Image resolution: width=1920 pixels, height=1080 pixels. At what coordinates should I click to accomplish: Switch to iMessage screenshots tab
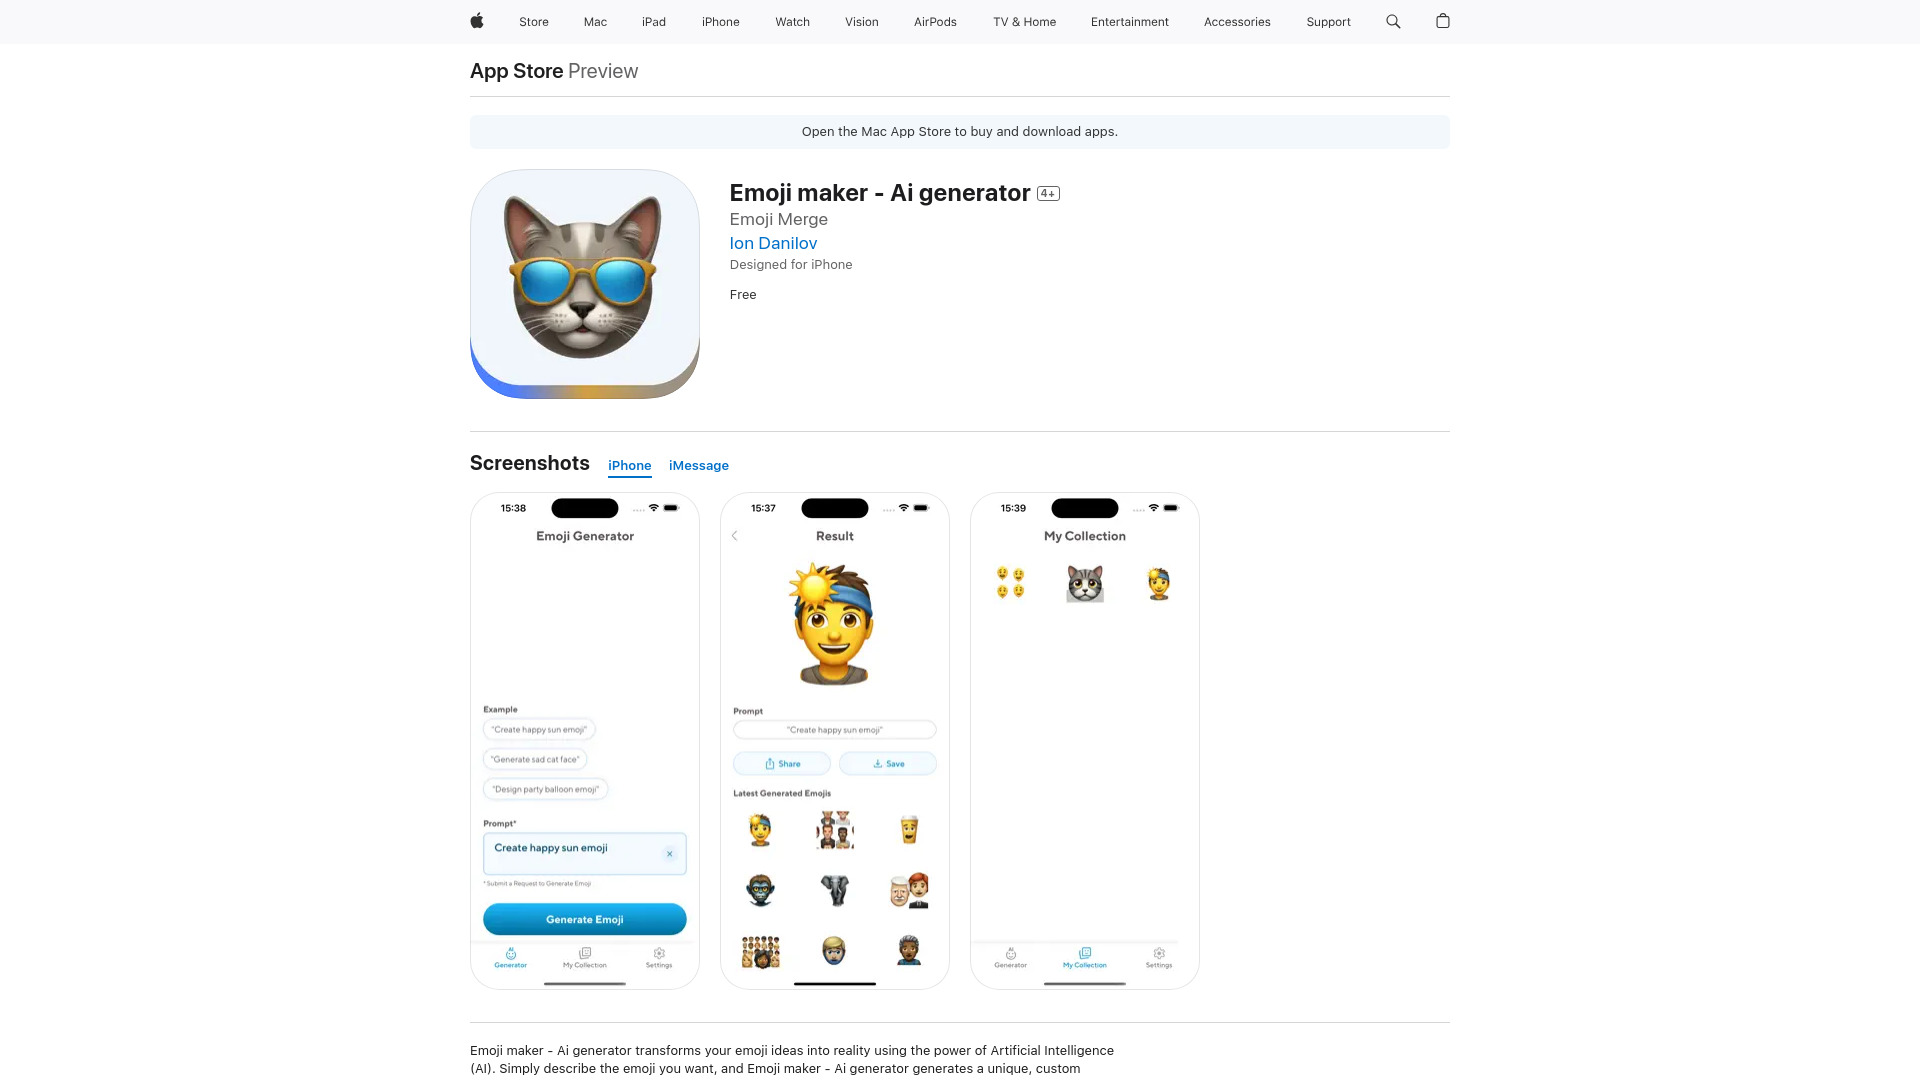point(698,465)
